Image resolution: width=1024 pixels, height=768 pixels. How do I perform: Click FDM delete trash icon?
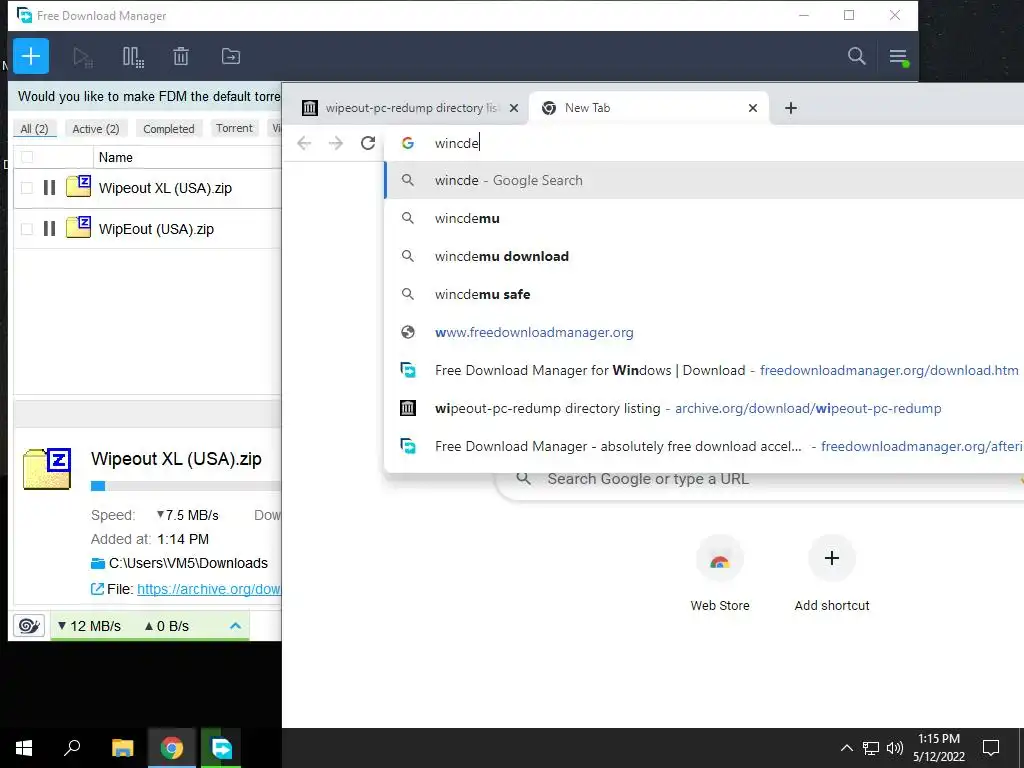coord(181,57)
